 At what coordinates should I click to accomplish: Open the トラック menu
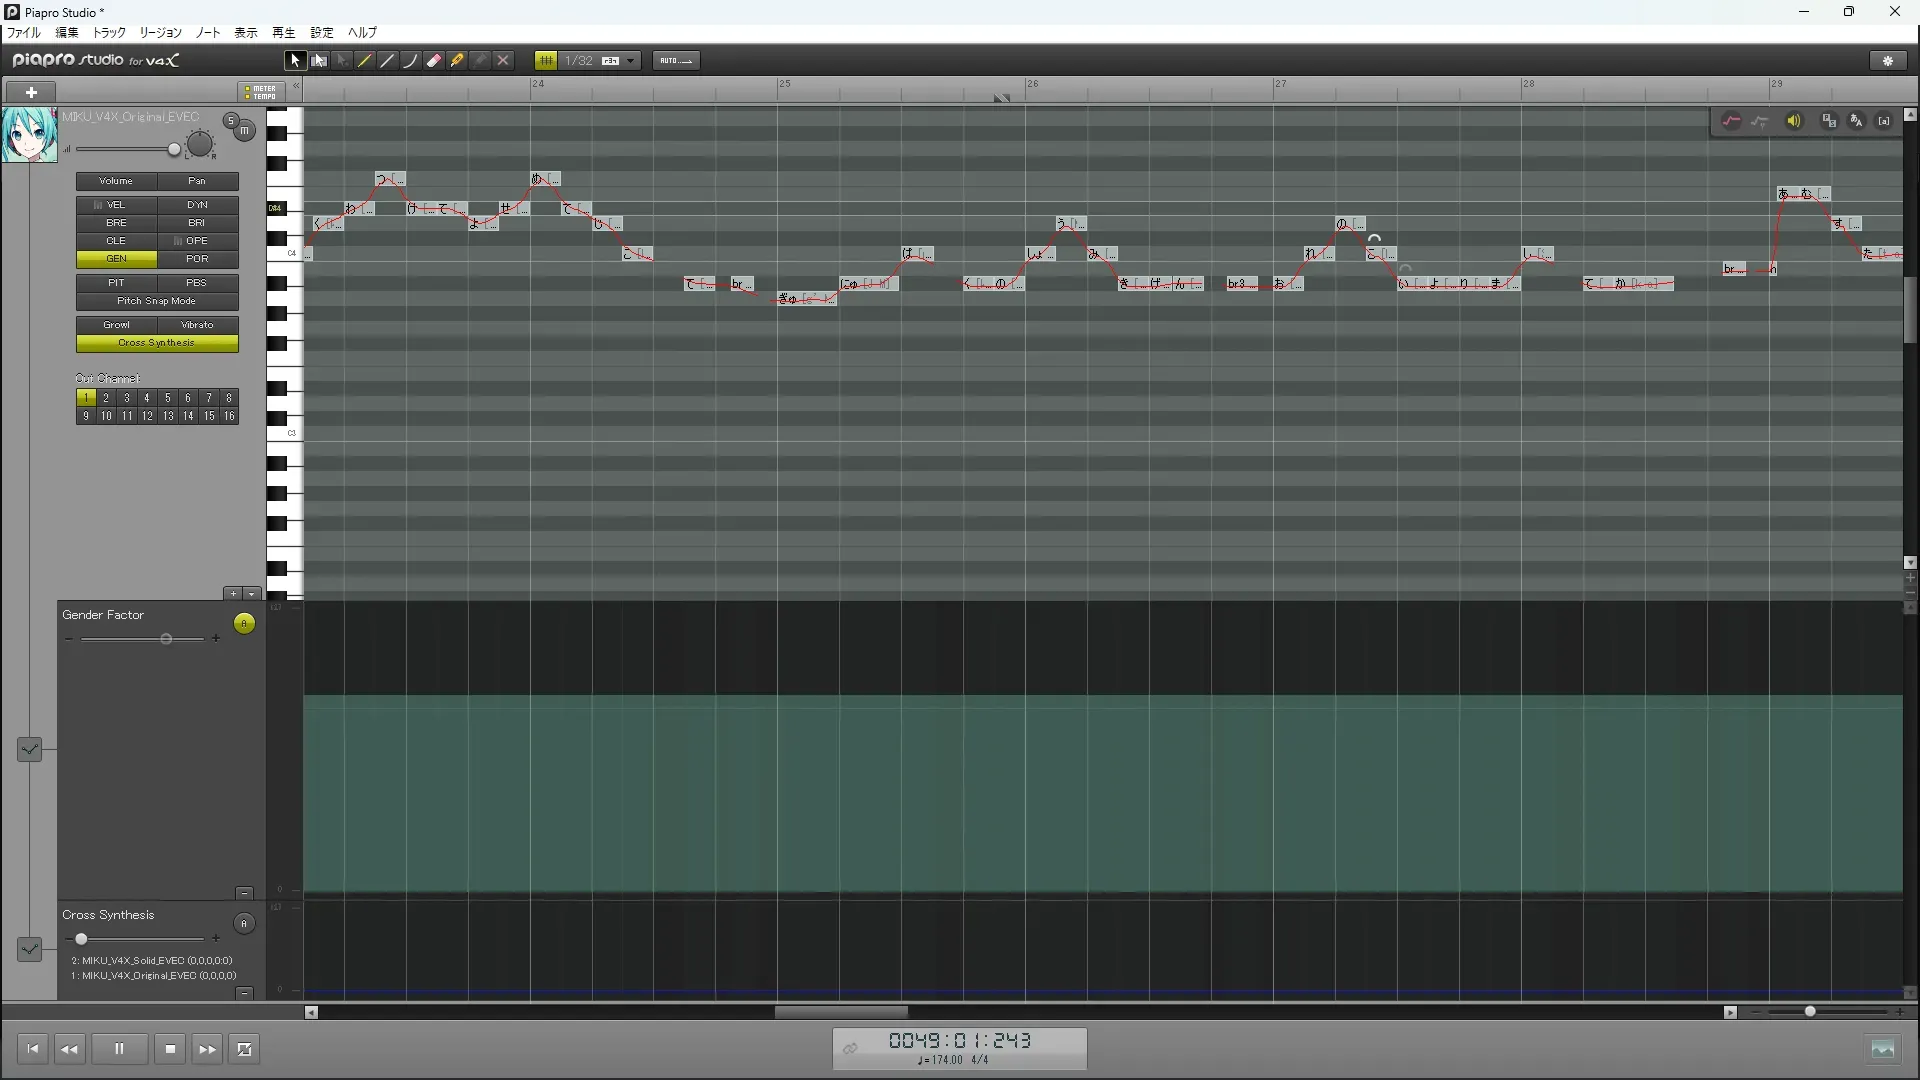pos(109,32)
